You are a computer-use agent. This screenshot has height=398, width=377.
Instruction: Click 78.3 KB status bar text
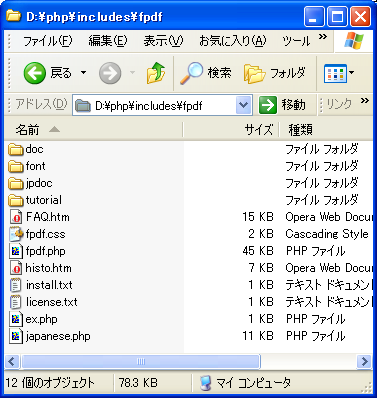(138, 383)
